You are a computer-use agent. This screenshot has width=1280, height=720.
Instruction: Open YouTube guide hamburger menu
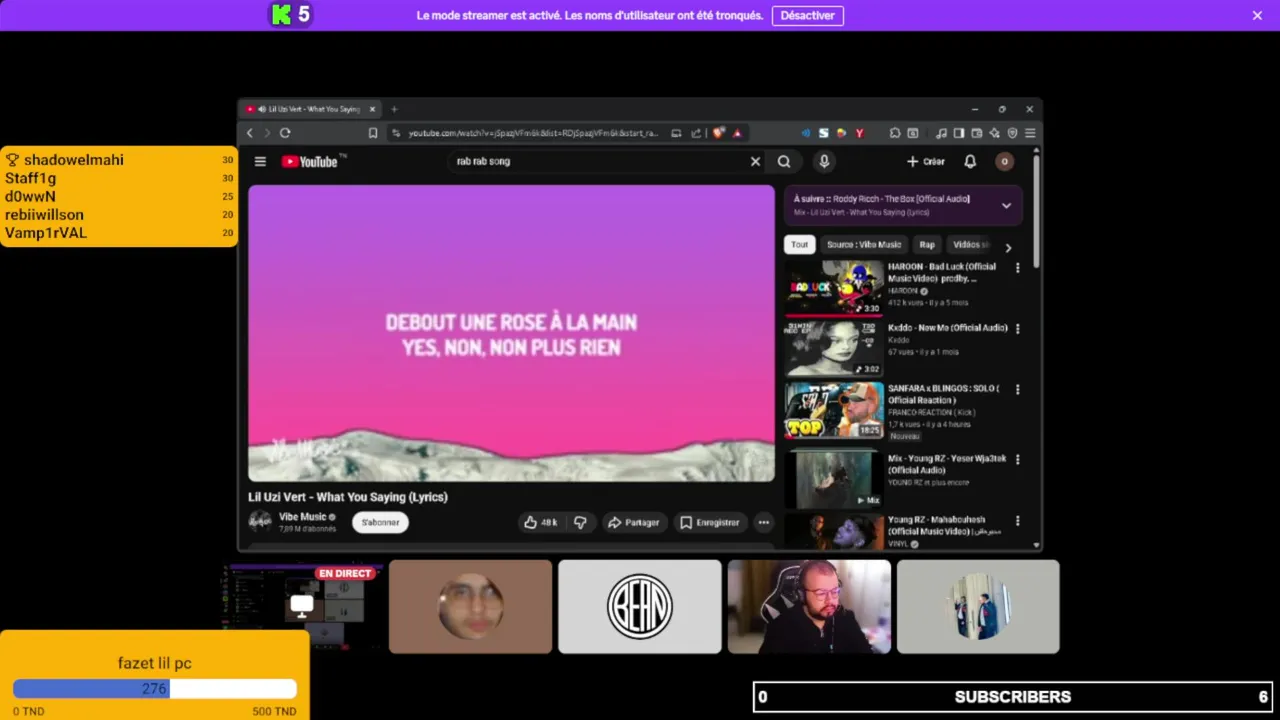(x=260, y=161)
